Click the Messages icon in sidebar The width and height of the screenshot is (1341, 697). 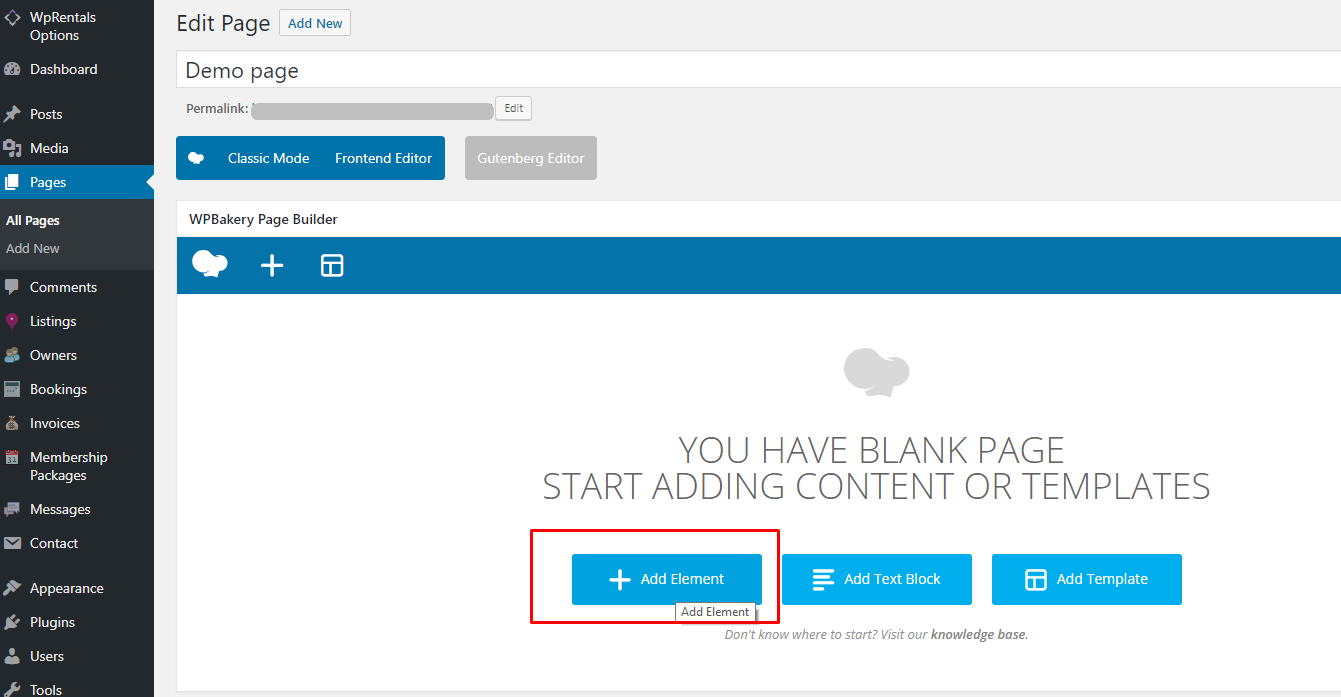(12, 509)
